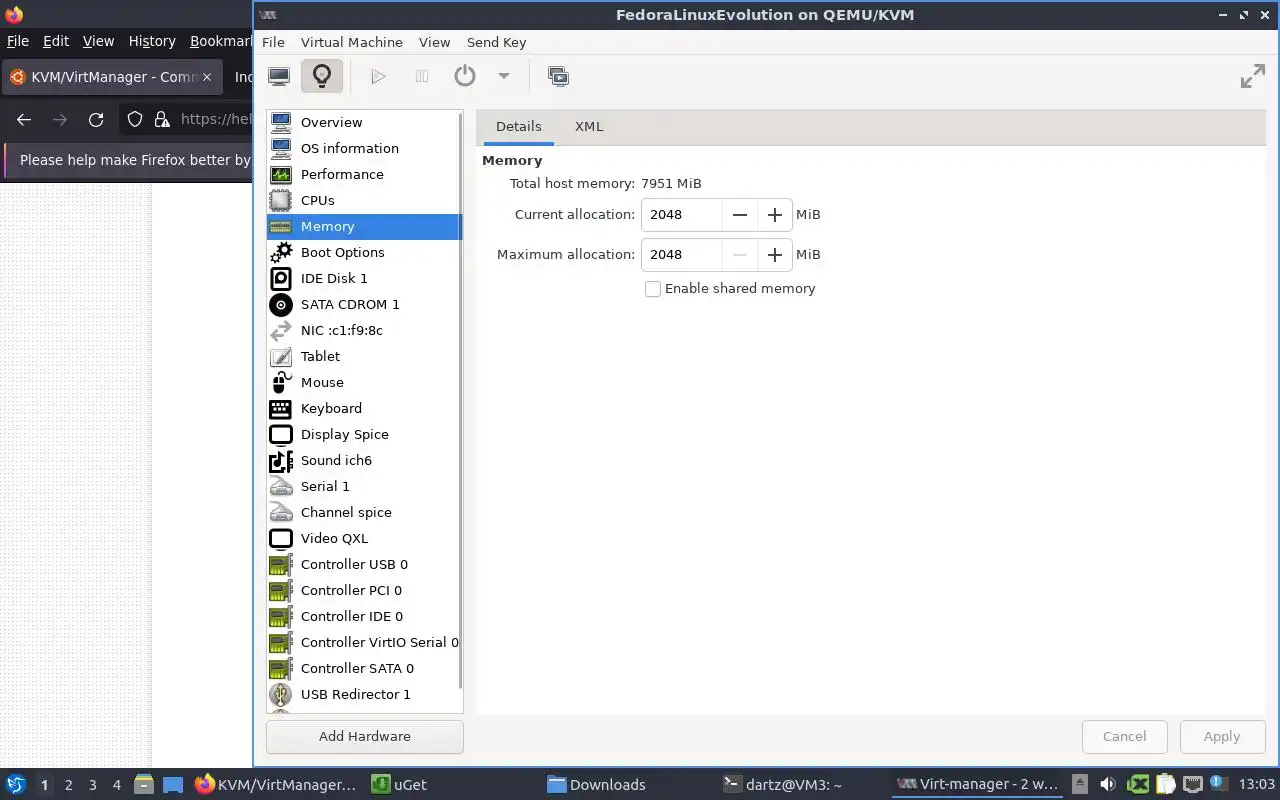The height and width of the screenshot is (800, 1280).
Task: Select IDE Disk 1
Action: click(364, 278)
